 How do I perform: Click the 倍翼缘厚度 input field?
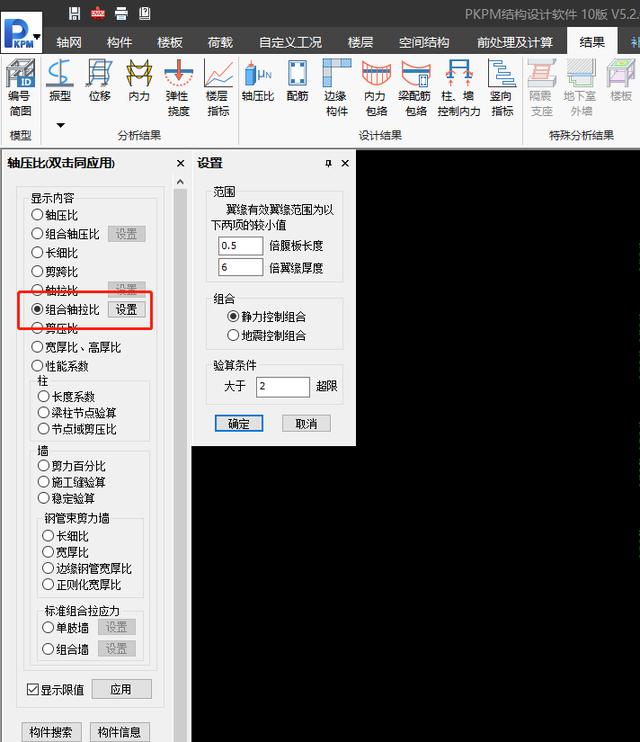[240, 267]
